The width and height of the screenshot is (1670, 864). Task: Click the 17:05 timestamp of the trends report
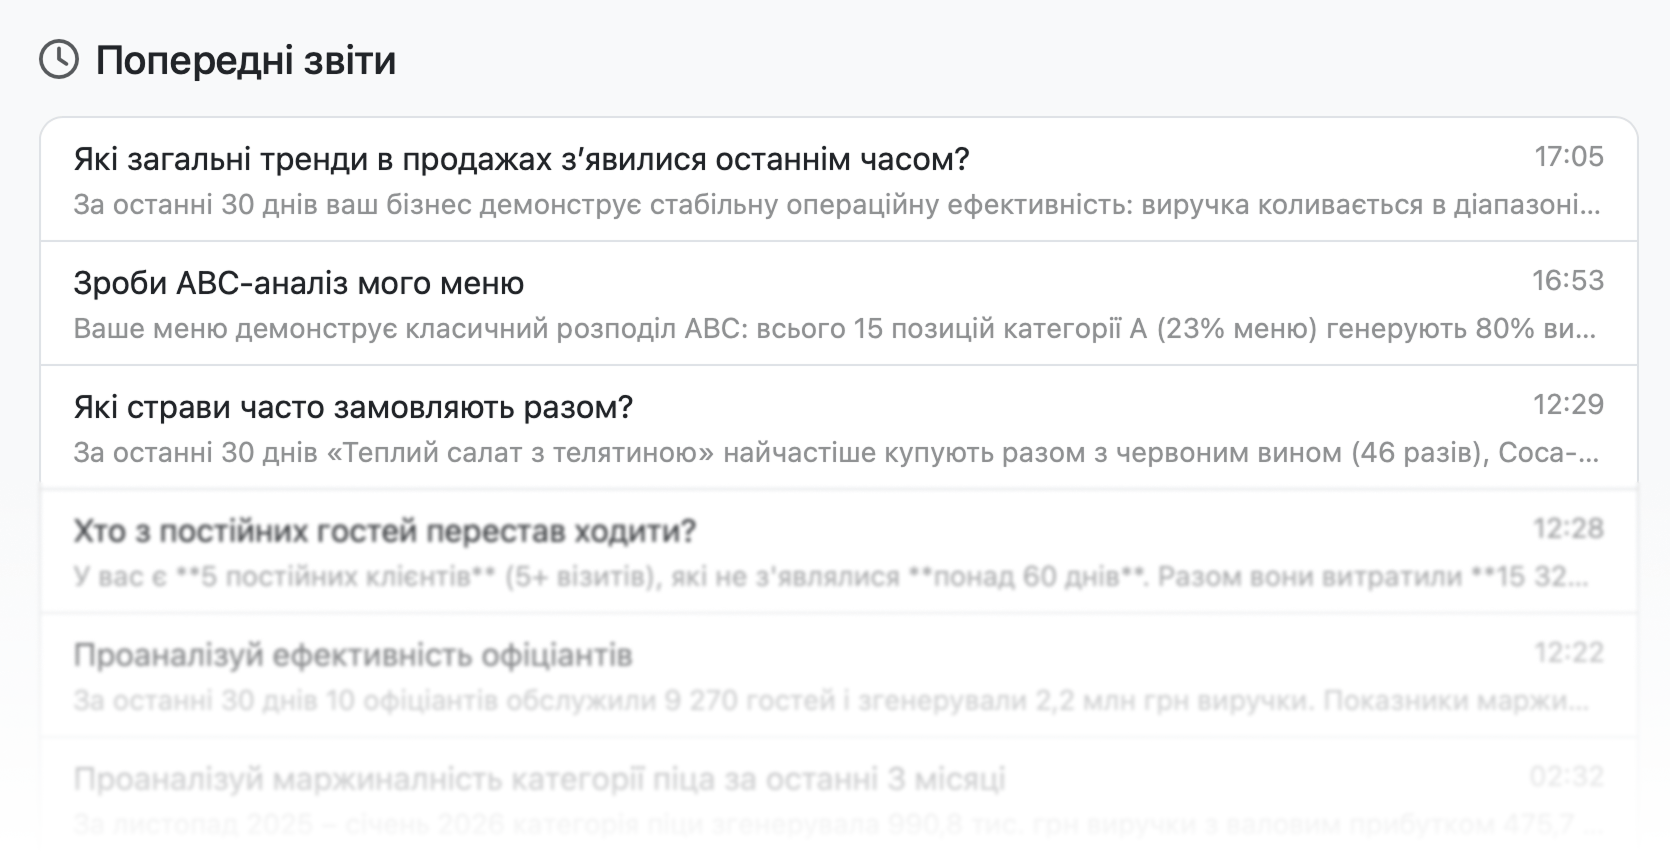1568,157
